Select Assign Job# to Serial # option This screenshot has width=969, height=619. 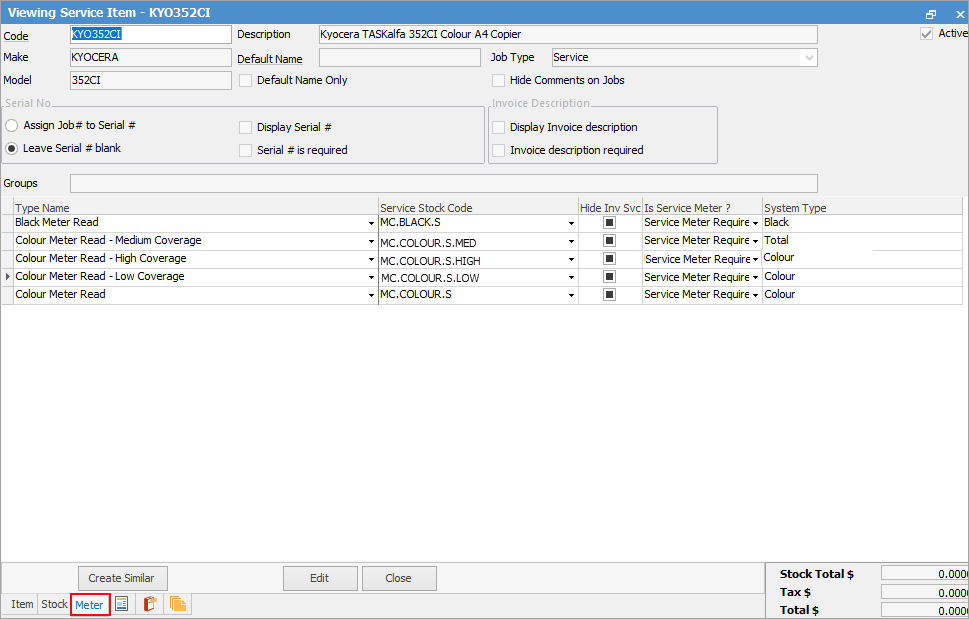(11, 125)
